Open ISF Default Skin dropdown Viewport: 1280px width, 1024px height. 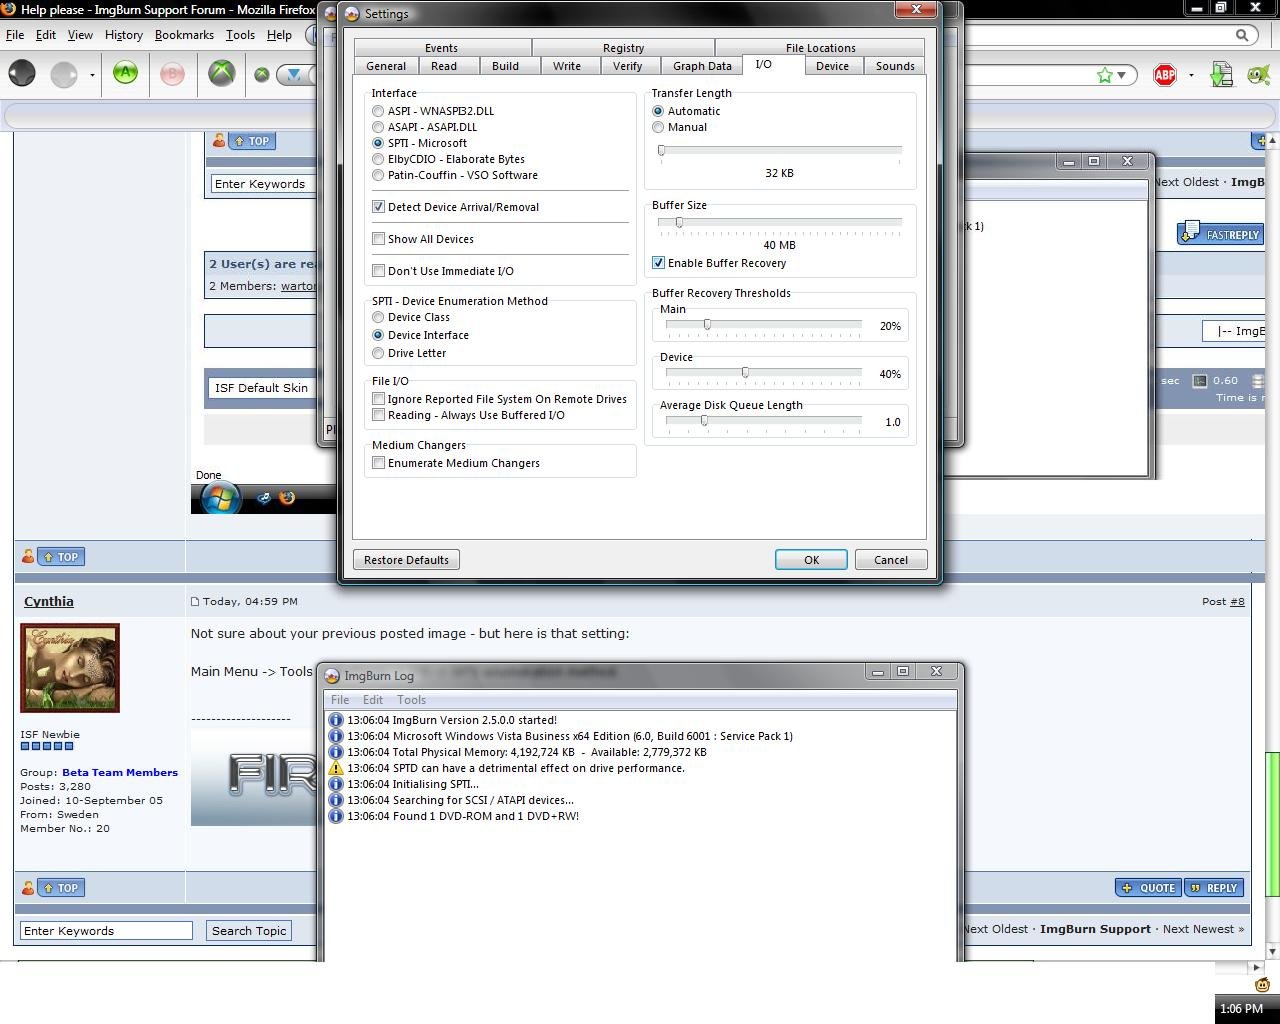(262, 388)
